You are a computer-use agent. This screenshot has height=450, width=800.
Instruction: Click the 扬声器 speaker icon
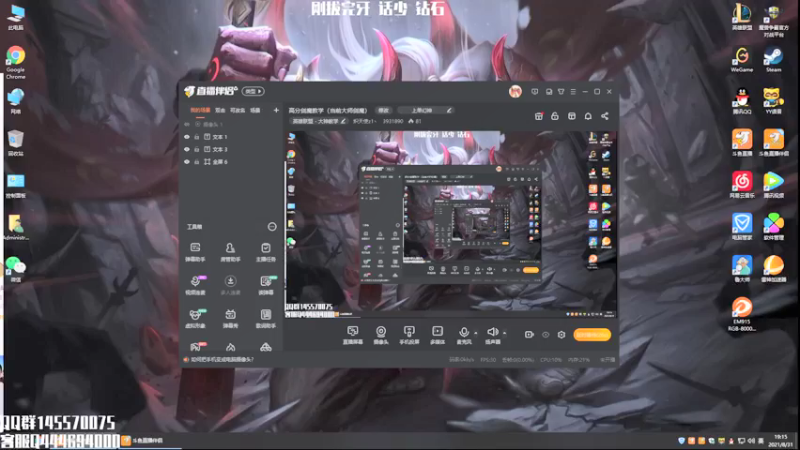[492, 332]
